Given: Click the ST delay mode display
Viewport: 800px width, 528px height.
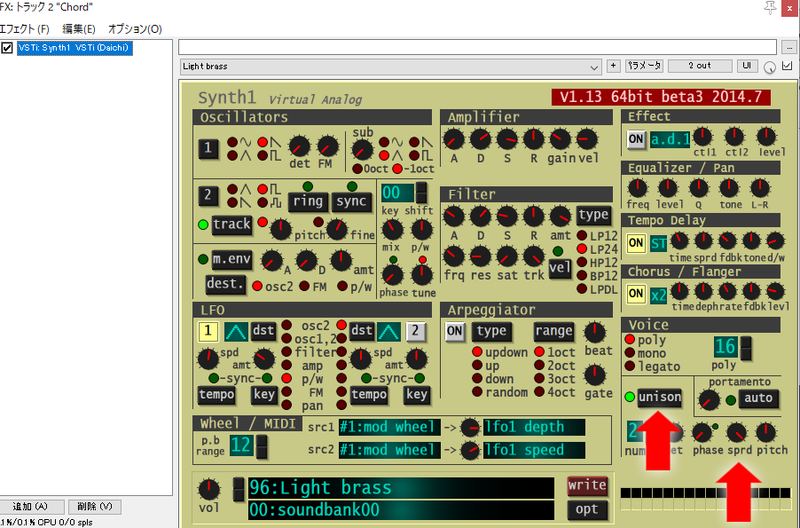Looking at the screenshot, I should pyautogui.click(x=658, y=243).
